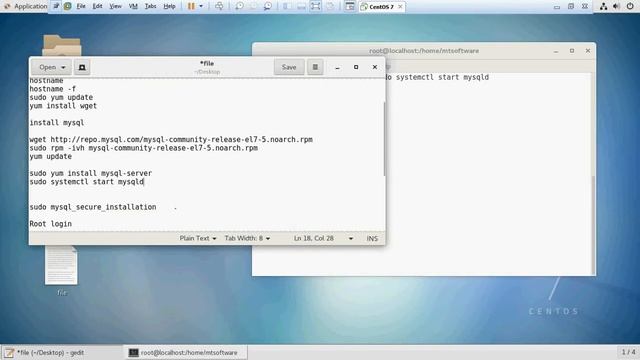
Task: Open the VMware File menu
Action: pyautogui.click(x=81, y=6)
